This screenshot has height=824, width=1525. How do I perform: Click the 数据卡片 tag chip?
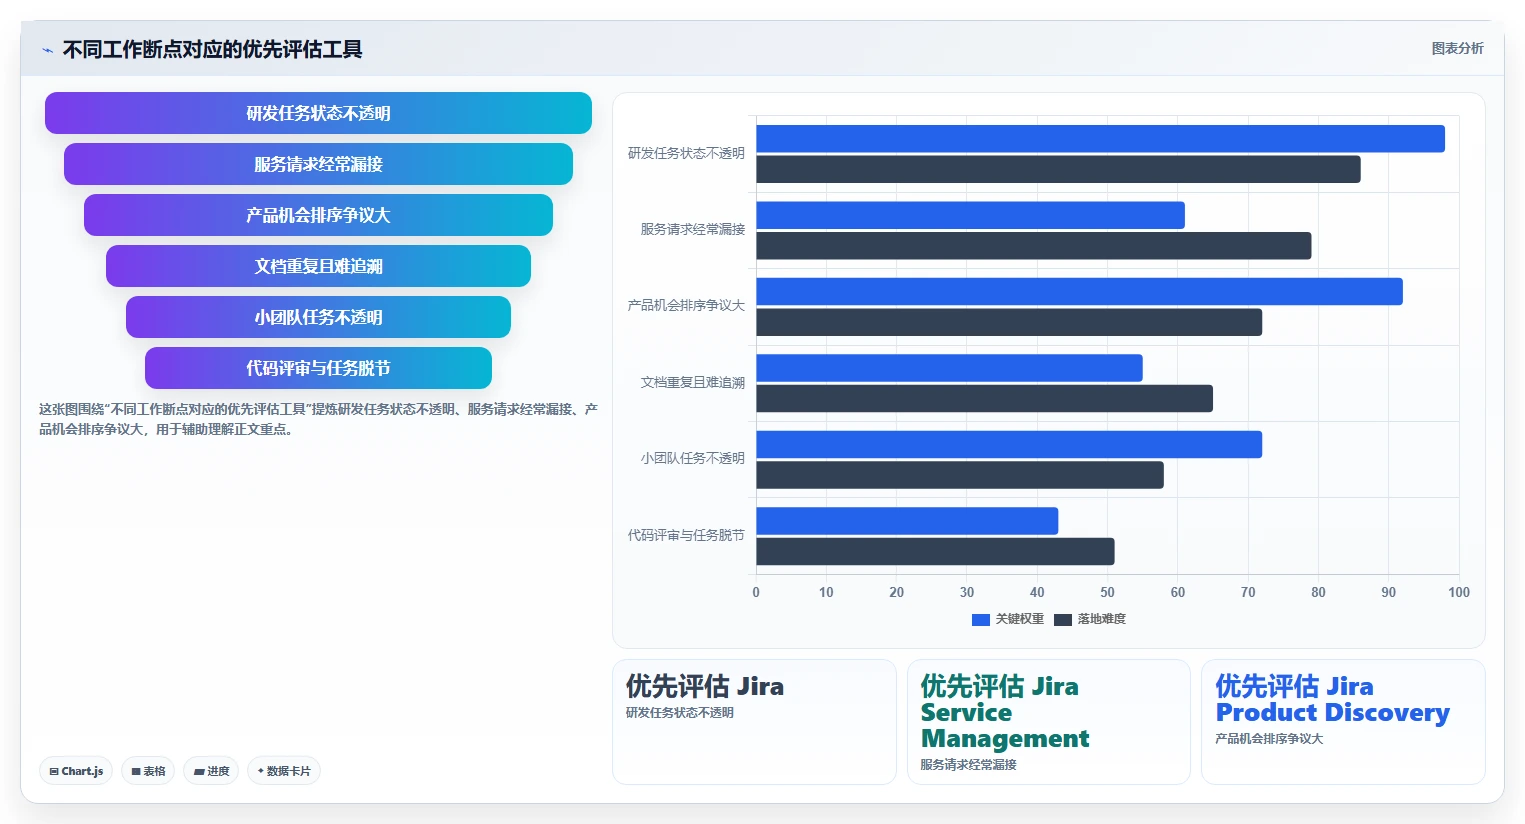[284, 771]
